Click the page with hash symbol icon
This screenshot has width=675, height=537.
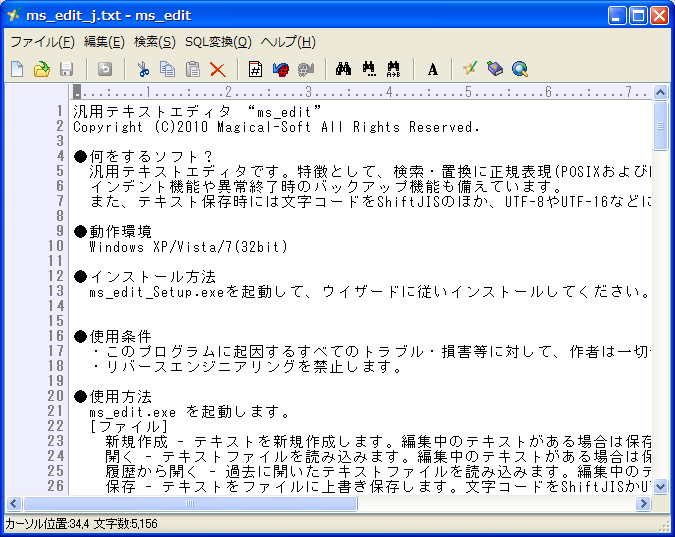tap(255, 69)
